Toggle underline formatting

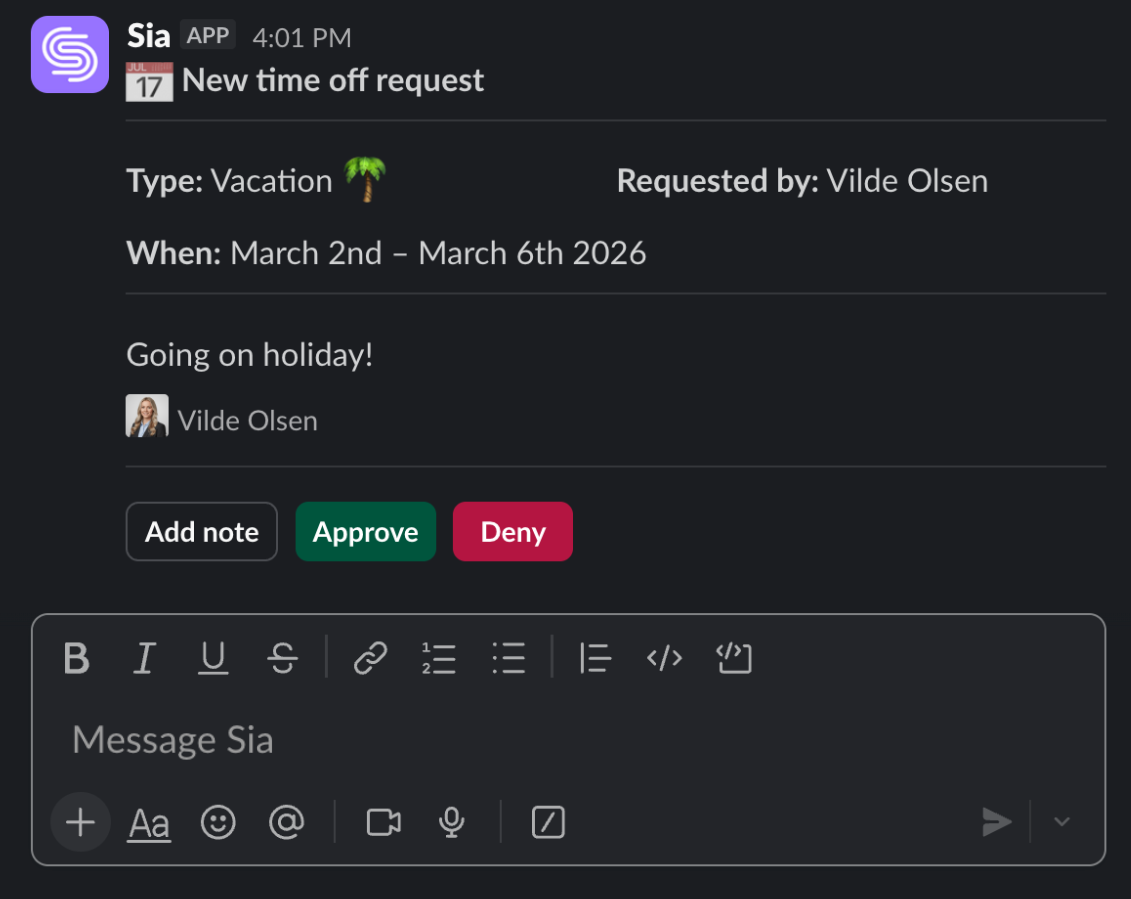(213, 658)
